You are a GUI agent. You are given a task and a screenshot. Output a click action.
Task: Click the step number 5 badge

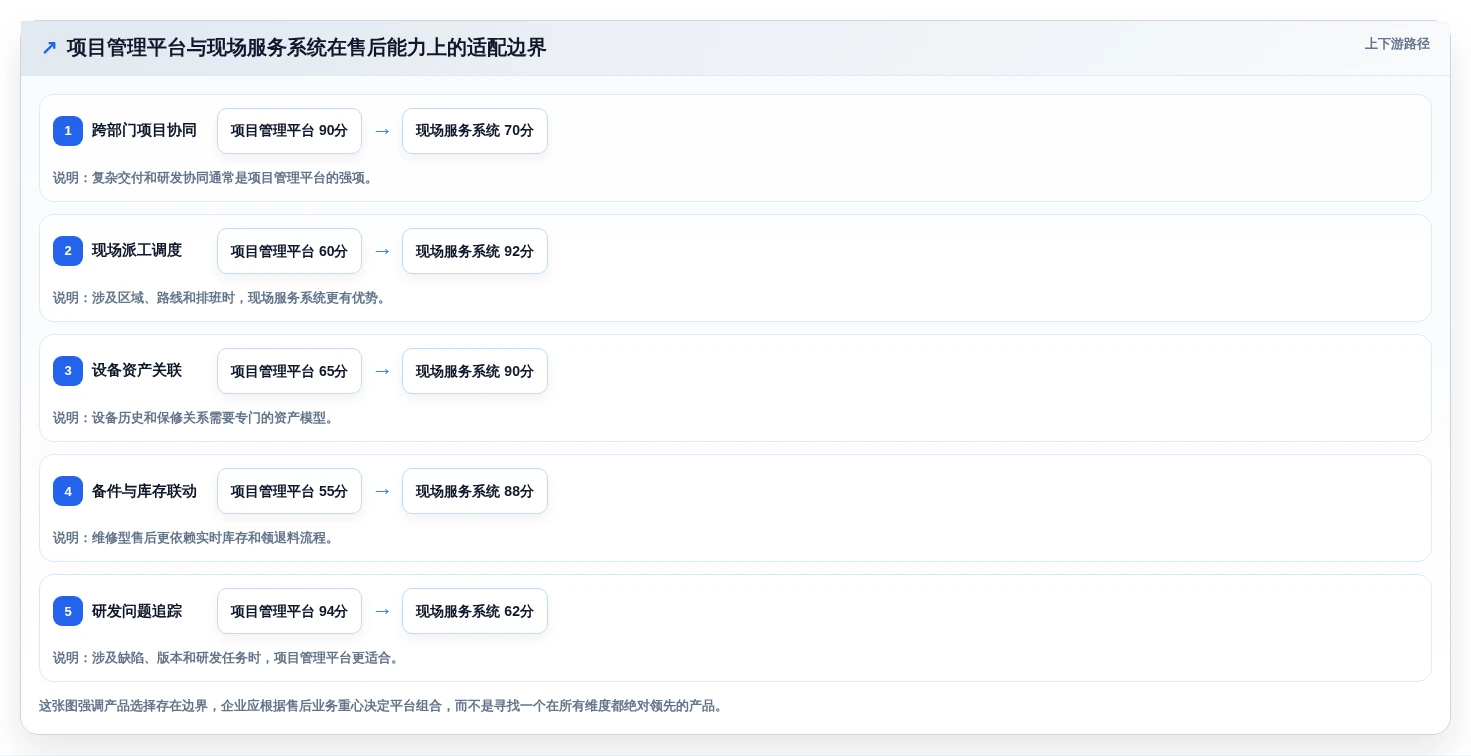[x=68, y=611]
